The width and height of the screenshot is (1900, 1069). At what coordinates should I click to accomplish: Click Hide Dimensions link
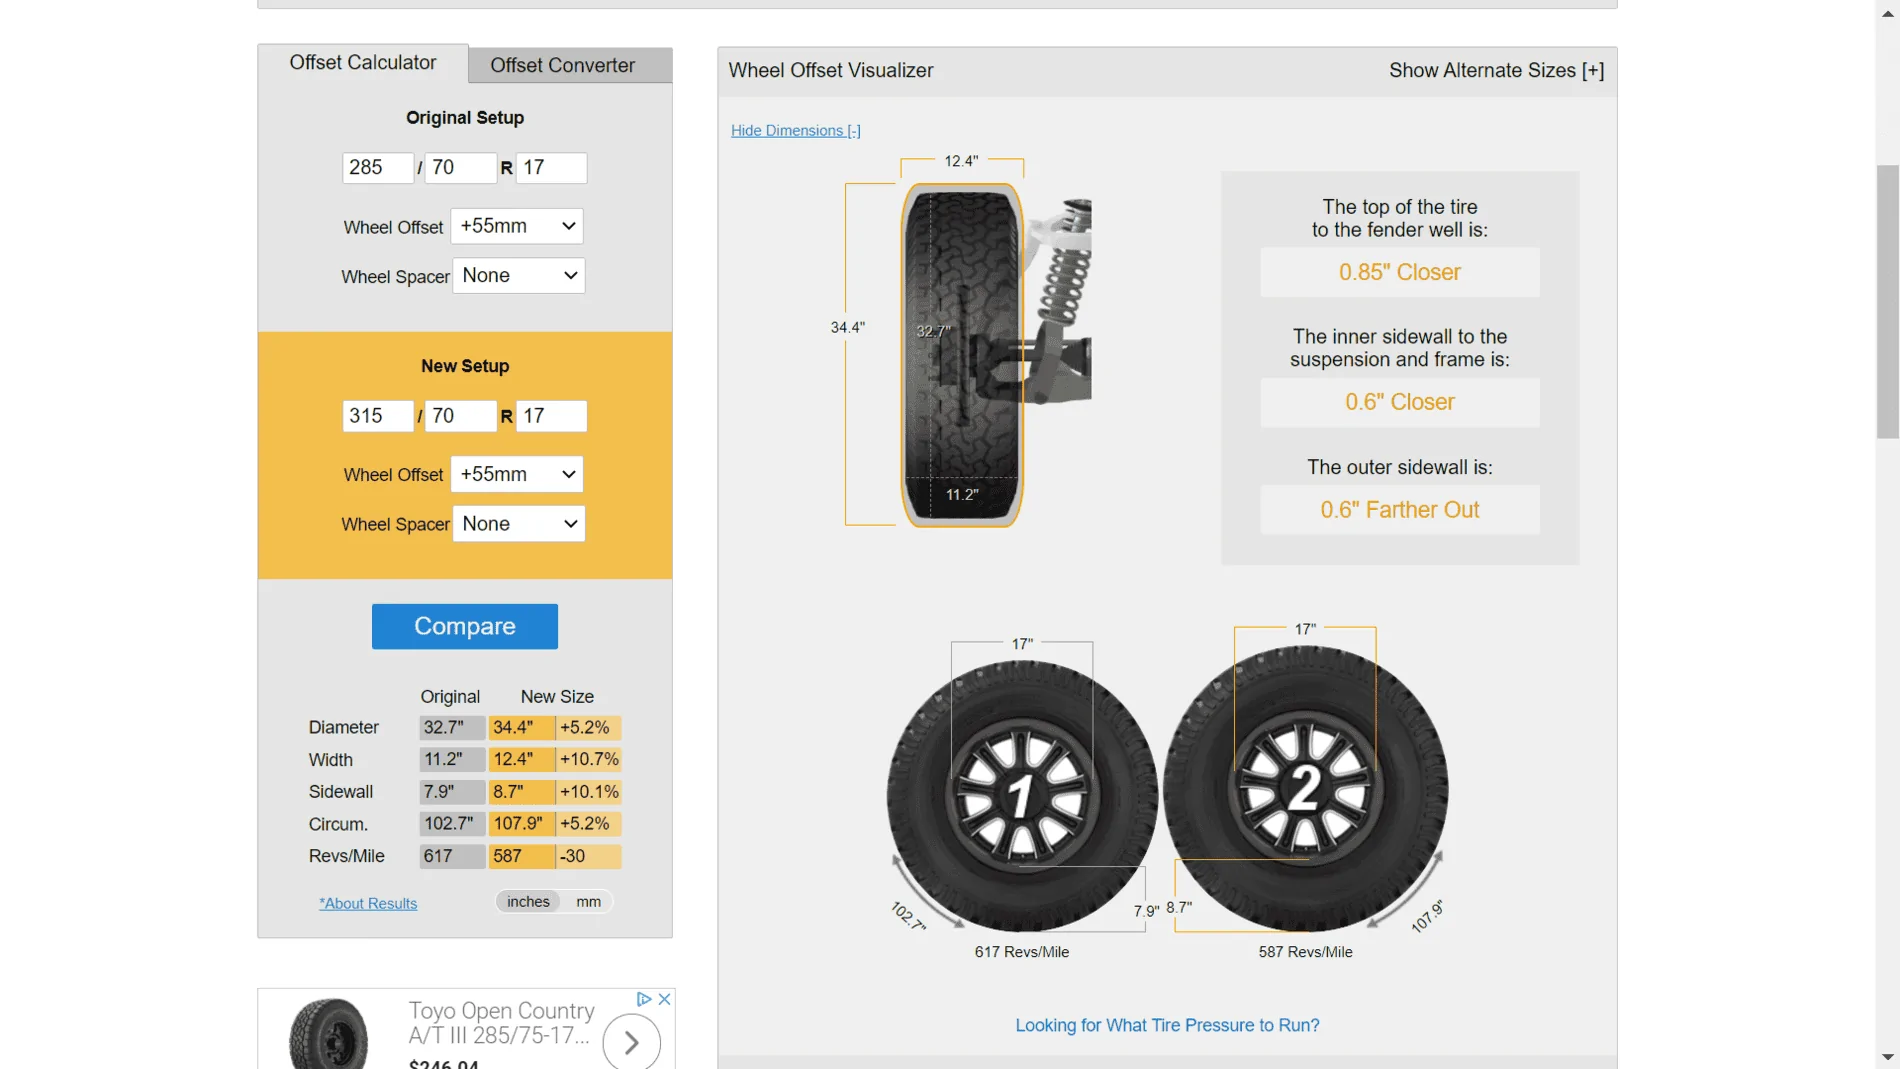click(x=795, y=130)
